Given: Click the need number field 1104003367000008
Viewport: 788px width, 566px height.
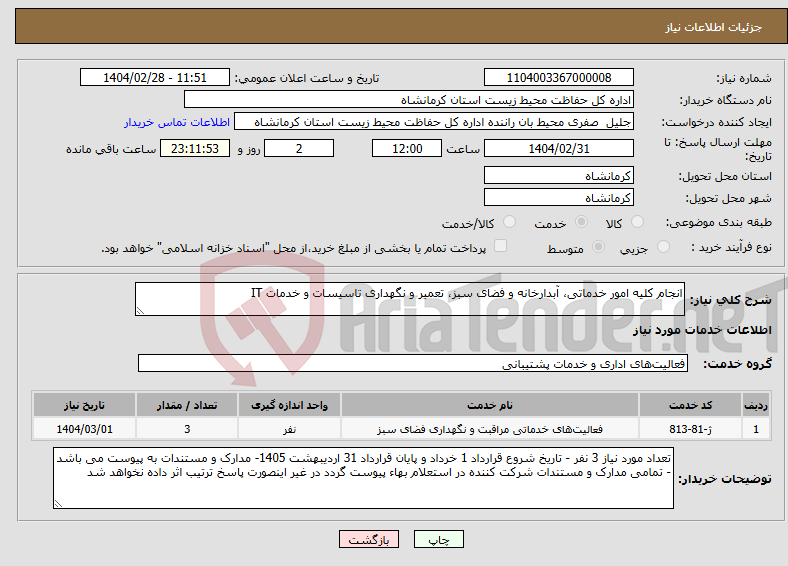Looking at the screenshot, I should [x=558, y=77].
